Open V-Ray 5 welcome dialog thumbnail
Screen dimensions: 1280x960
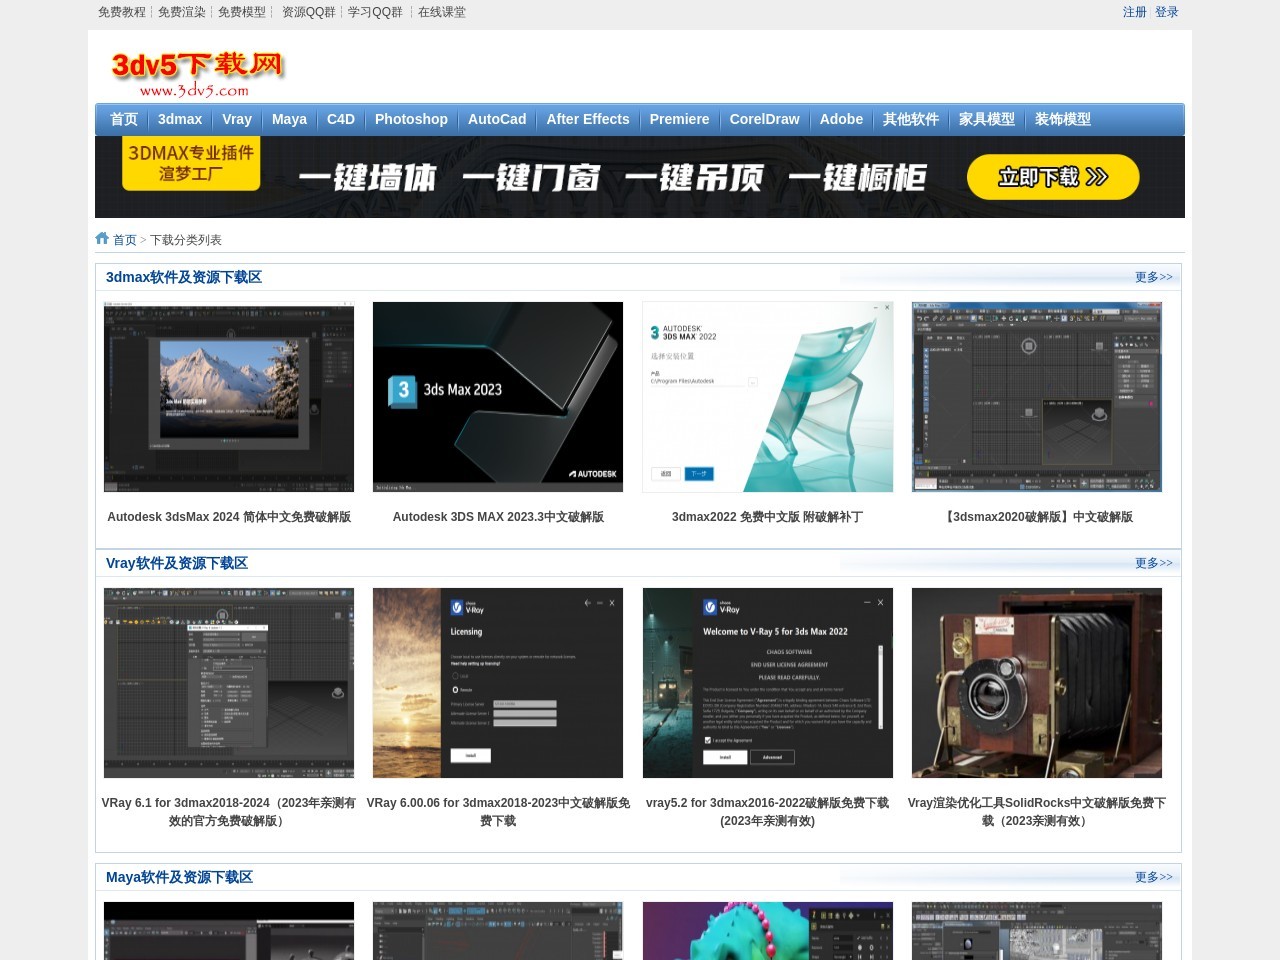768,683
